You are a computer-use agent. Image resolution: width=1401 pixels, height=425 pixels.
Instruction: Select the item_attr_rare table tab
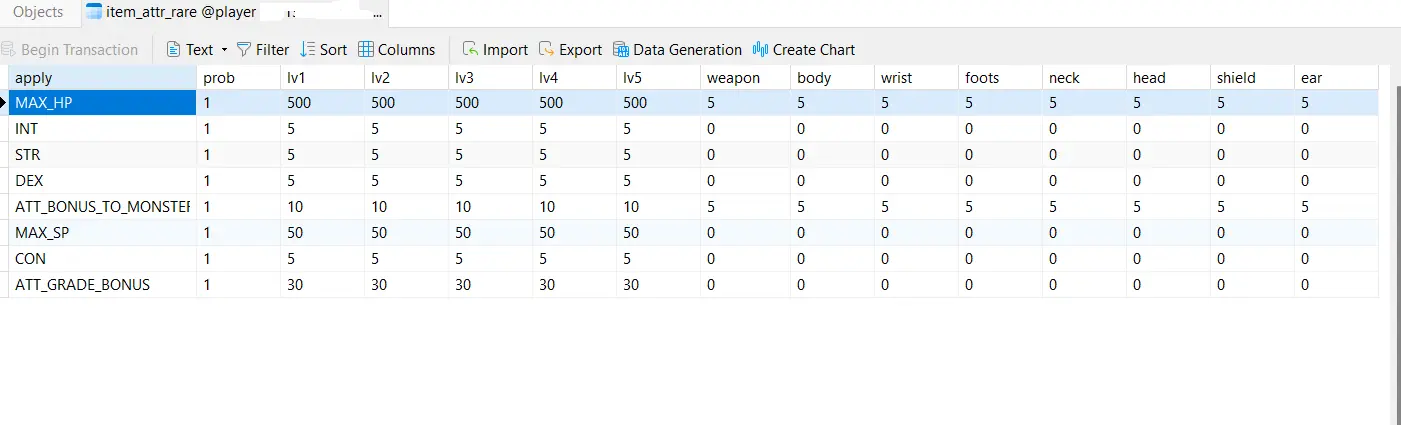point(180,13)
